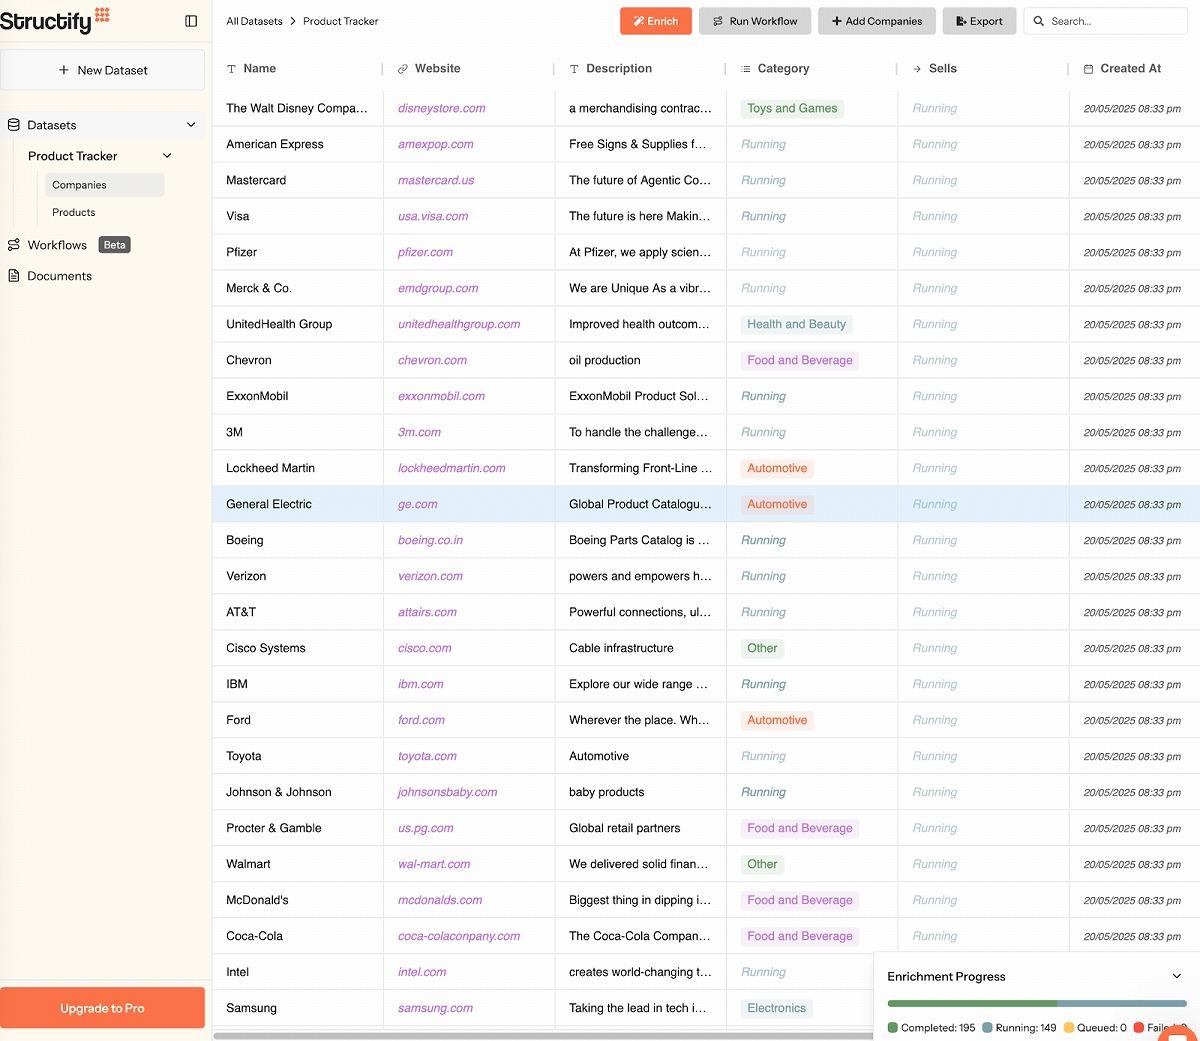The width and height of the screenshot is (1200, 1041).
Task: Open Workflows via its sidebar icon
Action: (x=14, y=245)
